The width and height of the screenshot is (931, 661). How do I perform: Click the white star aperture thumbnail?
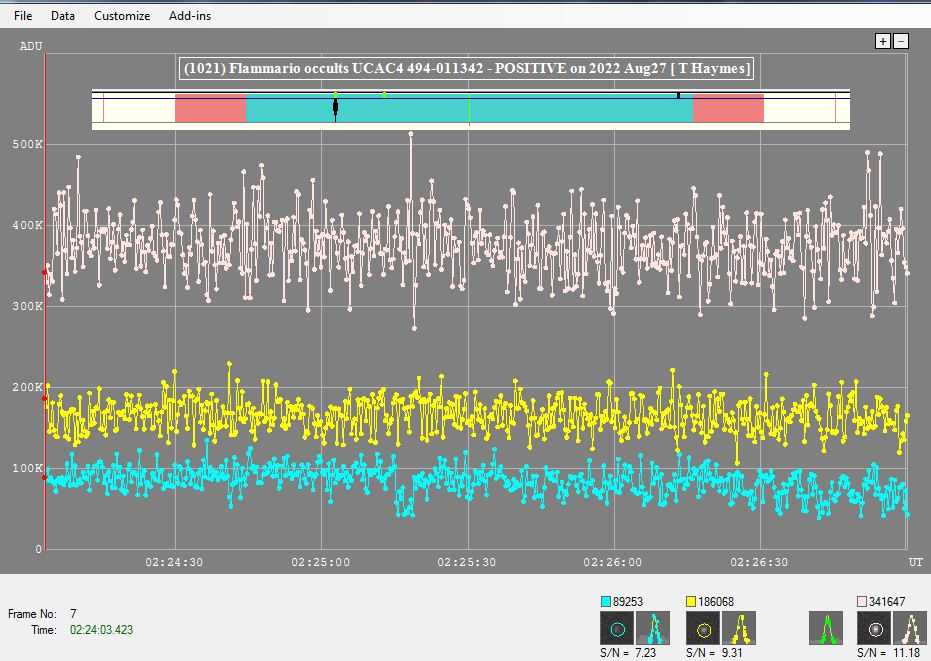(874, 628)
